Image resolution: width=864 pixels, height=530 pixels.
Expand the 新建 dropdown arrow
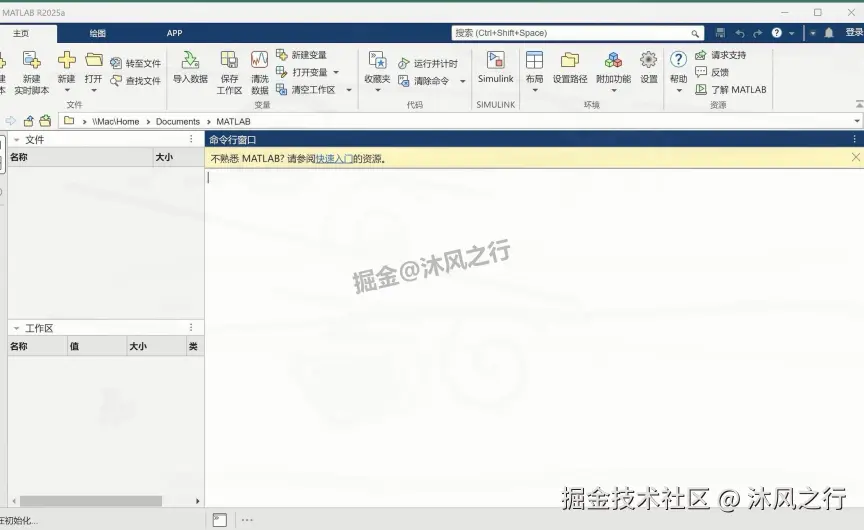(x=67, y=90)
